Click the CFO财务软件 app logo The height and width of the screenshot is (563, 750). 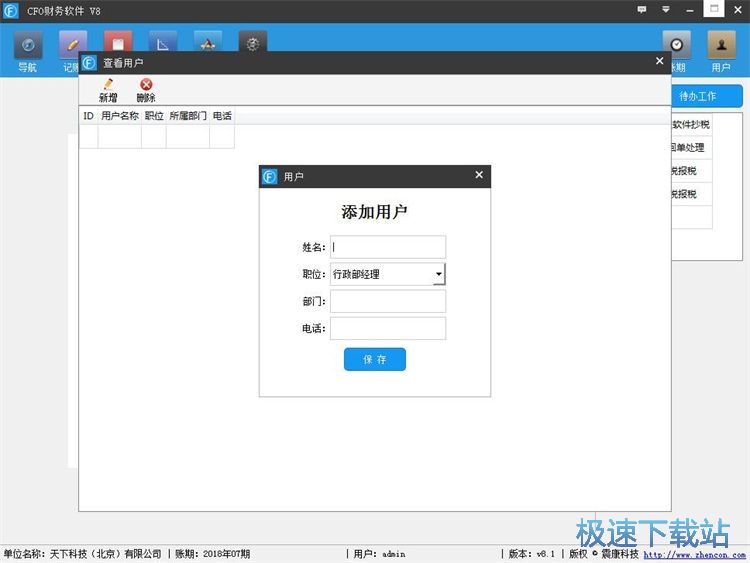pos(11,11)
